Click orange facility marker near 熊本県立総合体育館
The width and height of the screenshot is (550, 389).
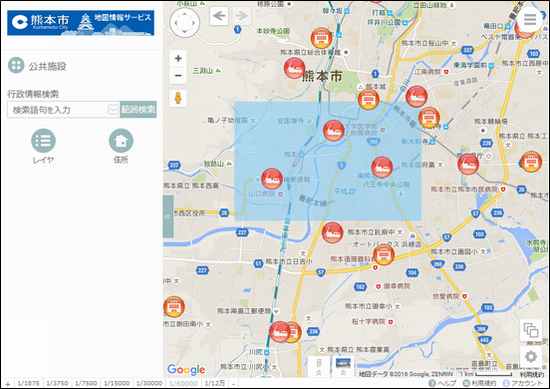pos(321,38)
